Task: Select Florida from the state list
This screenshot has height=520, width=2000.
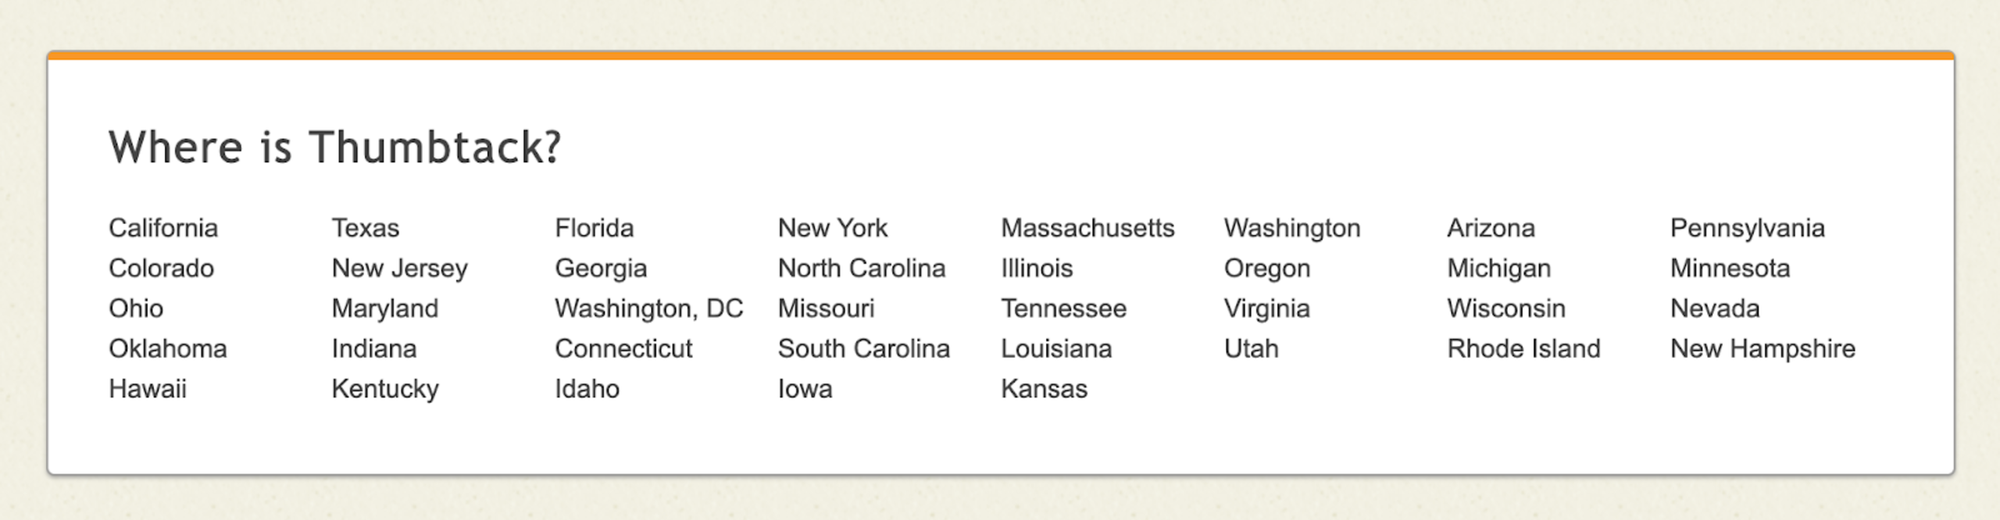Action: 594,228
